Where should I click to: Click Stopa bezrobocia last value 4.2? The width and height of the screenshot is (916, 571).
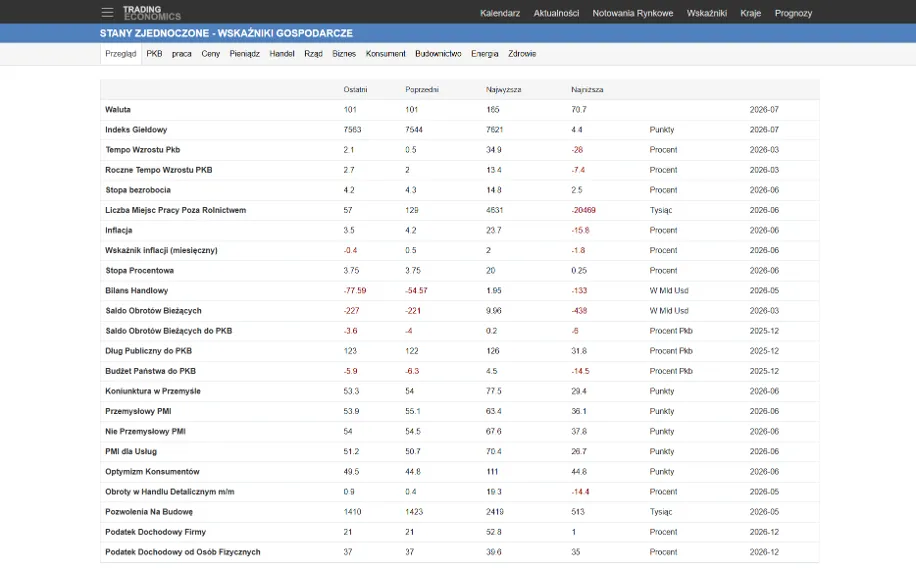point(349,190)
